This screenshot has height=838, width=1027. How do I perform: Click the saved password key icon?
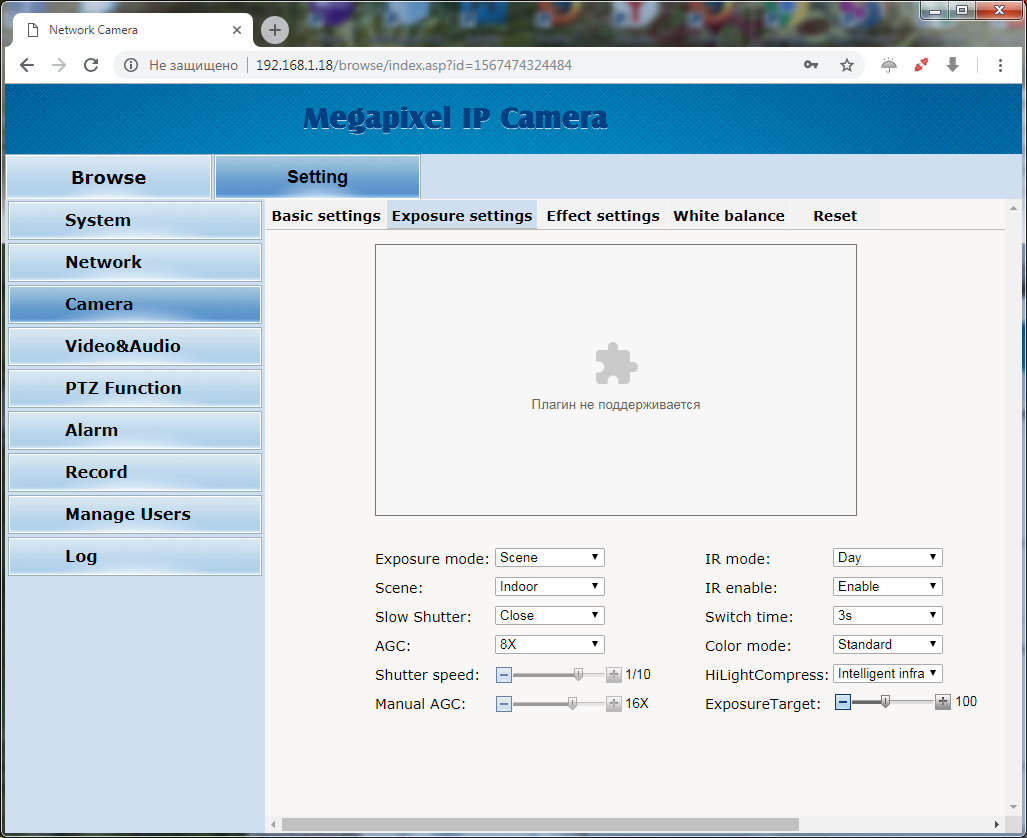click(811, 65)
